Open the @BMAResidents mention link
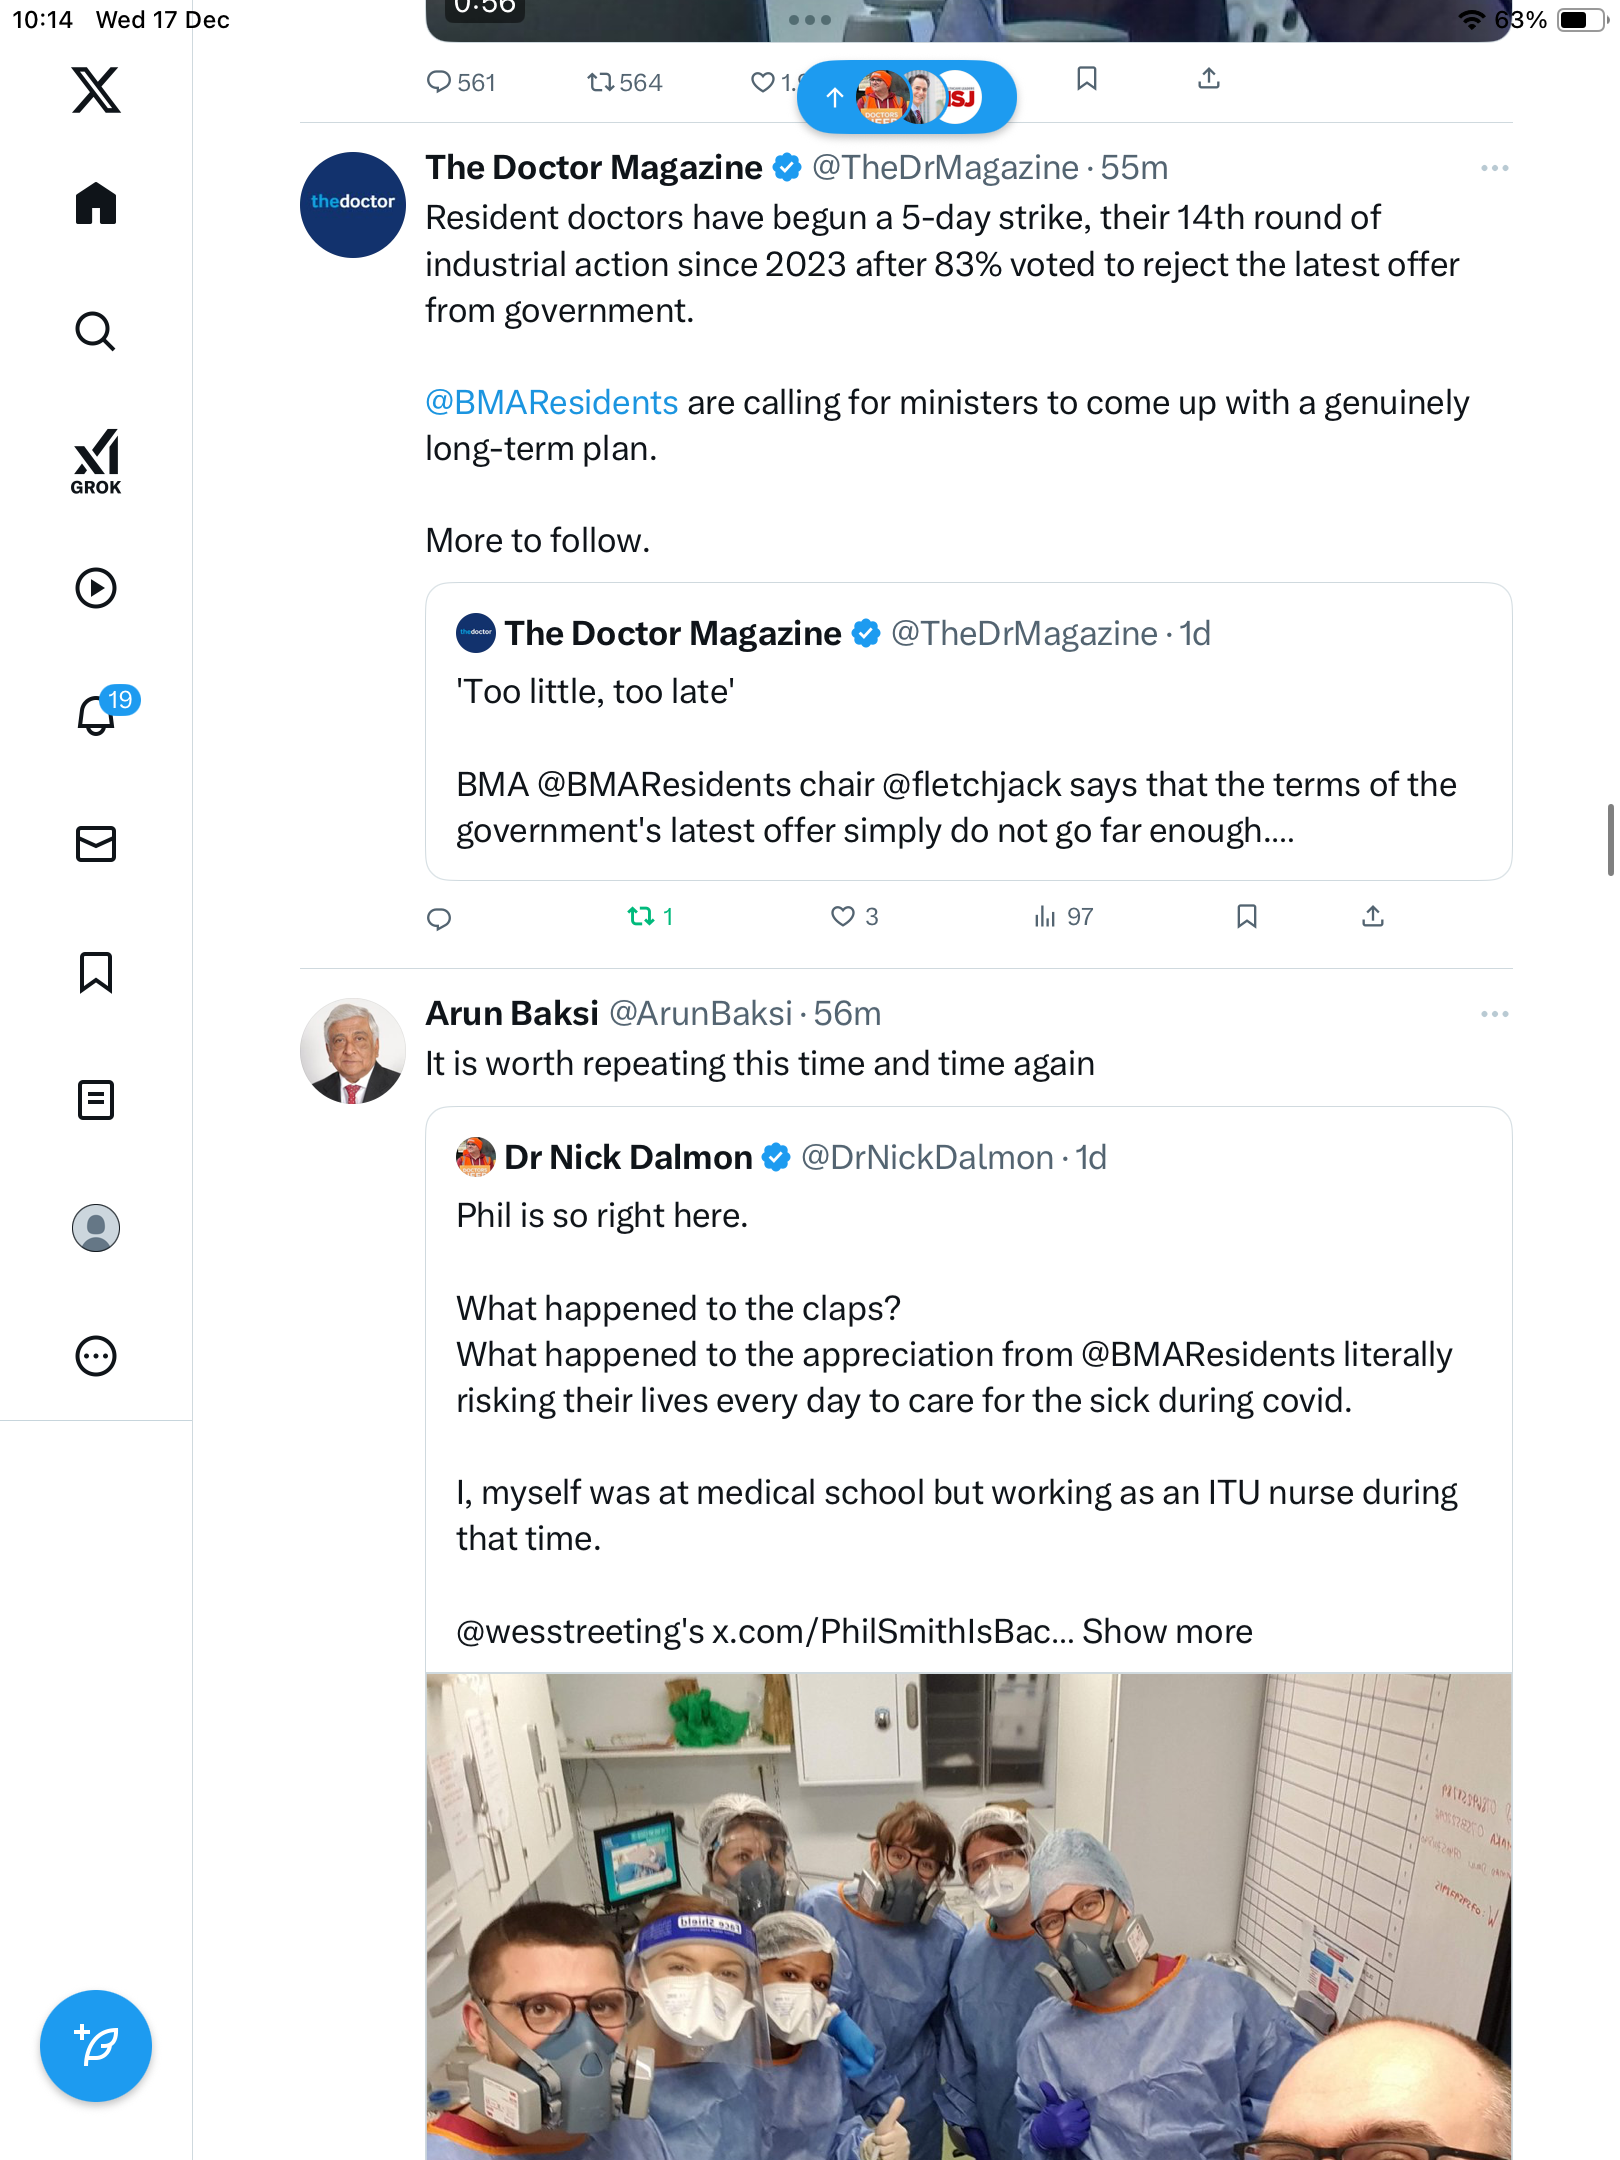Screen dimensions: 1620x2160 pos(551,402)
